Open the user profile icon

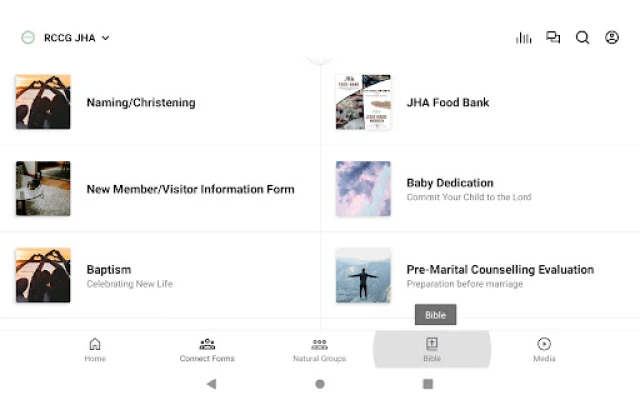pos(612,38)
